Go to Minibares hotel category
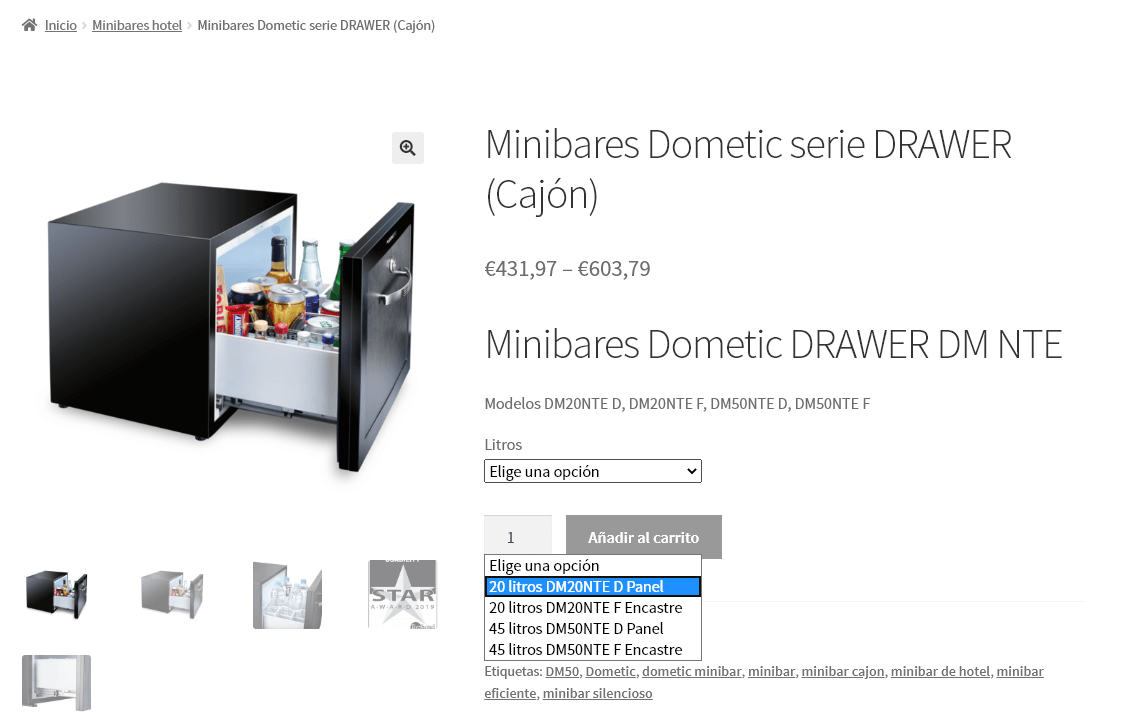The height and width of the screenshot is (712, 1121). tap(137, 26)
